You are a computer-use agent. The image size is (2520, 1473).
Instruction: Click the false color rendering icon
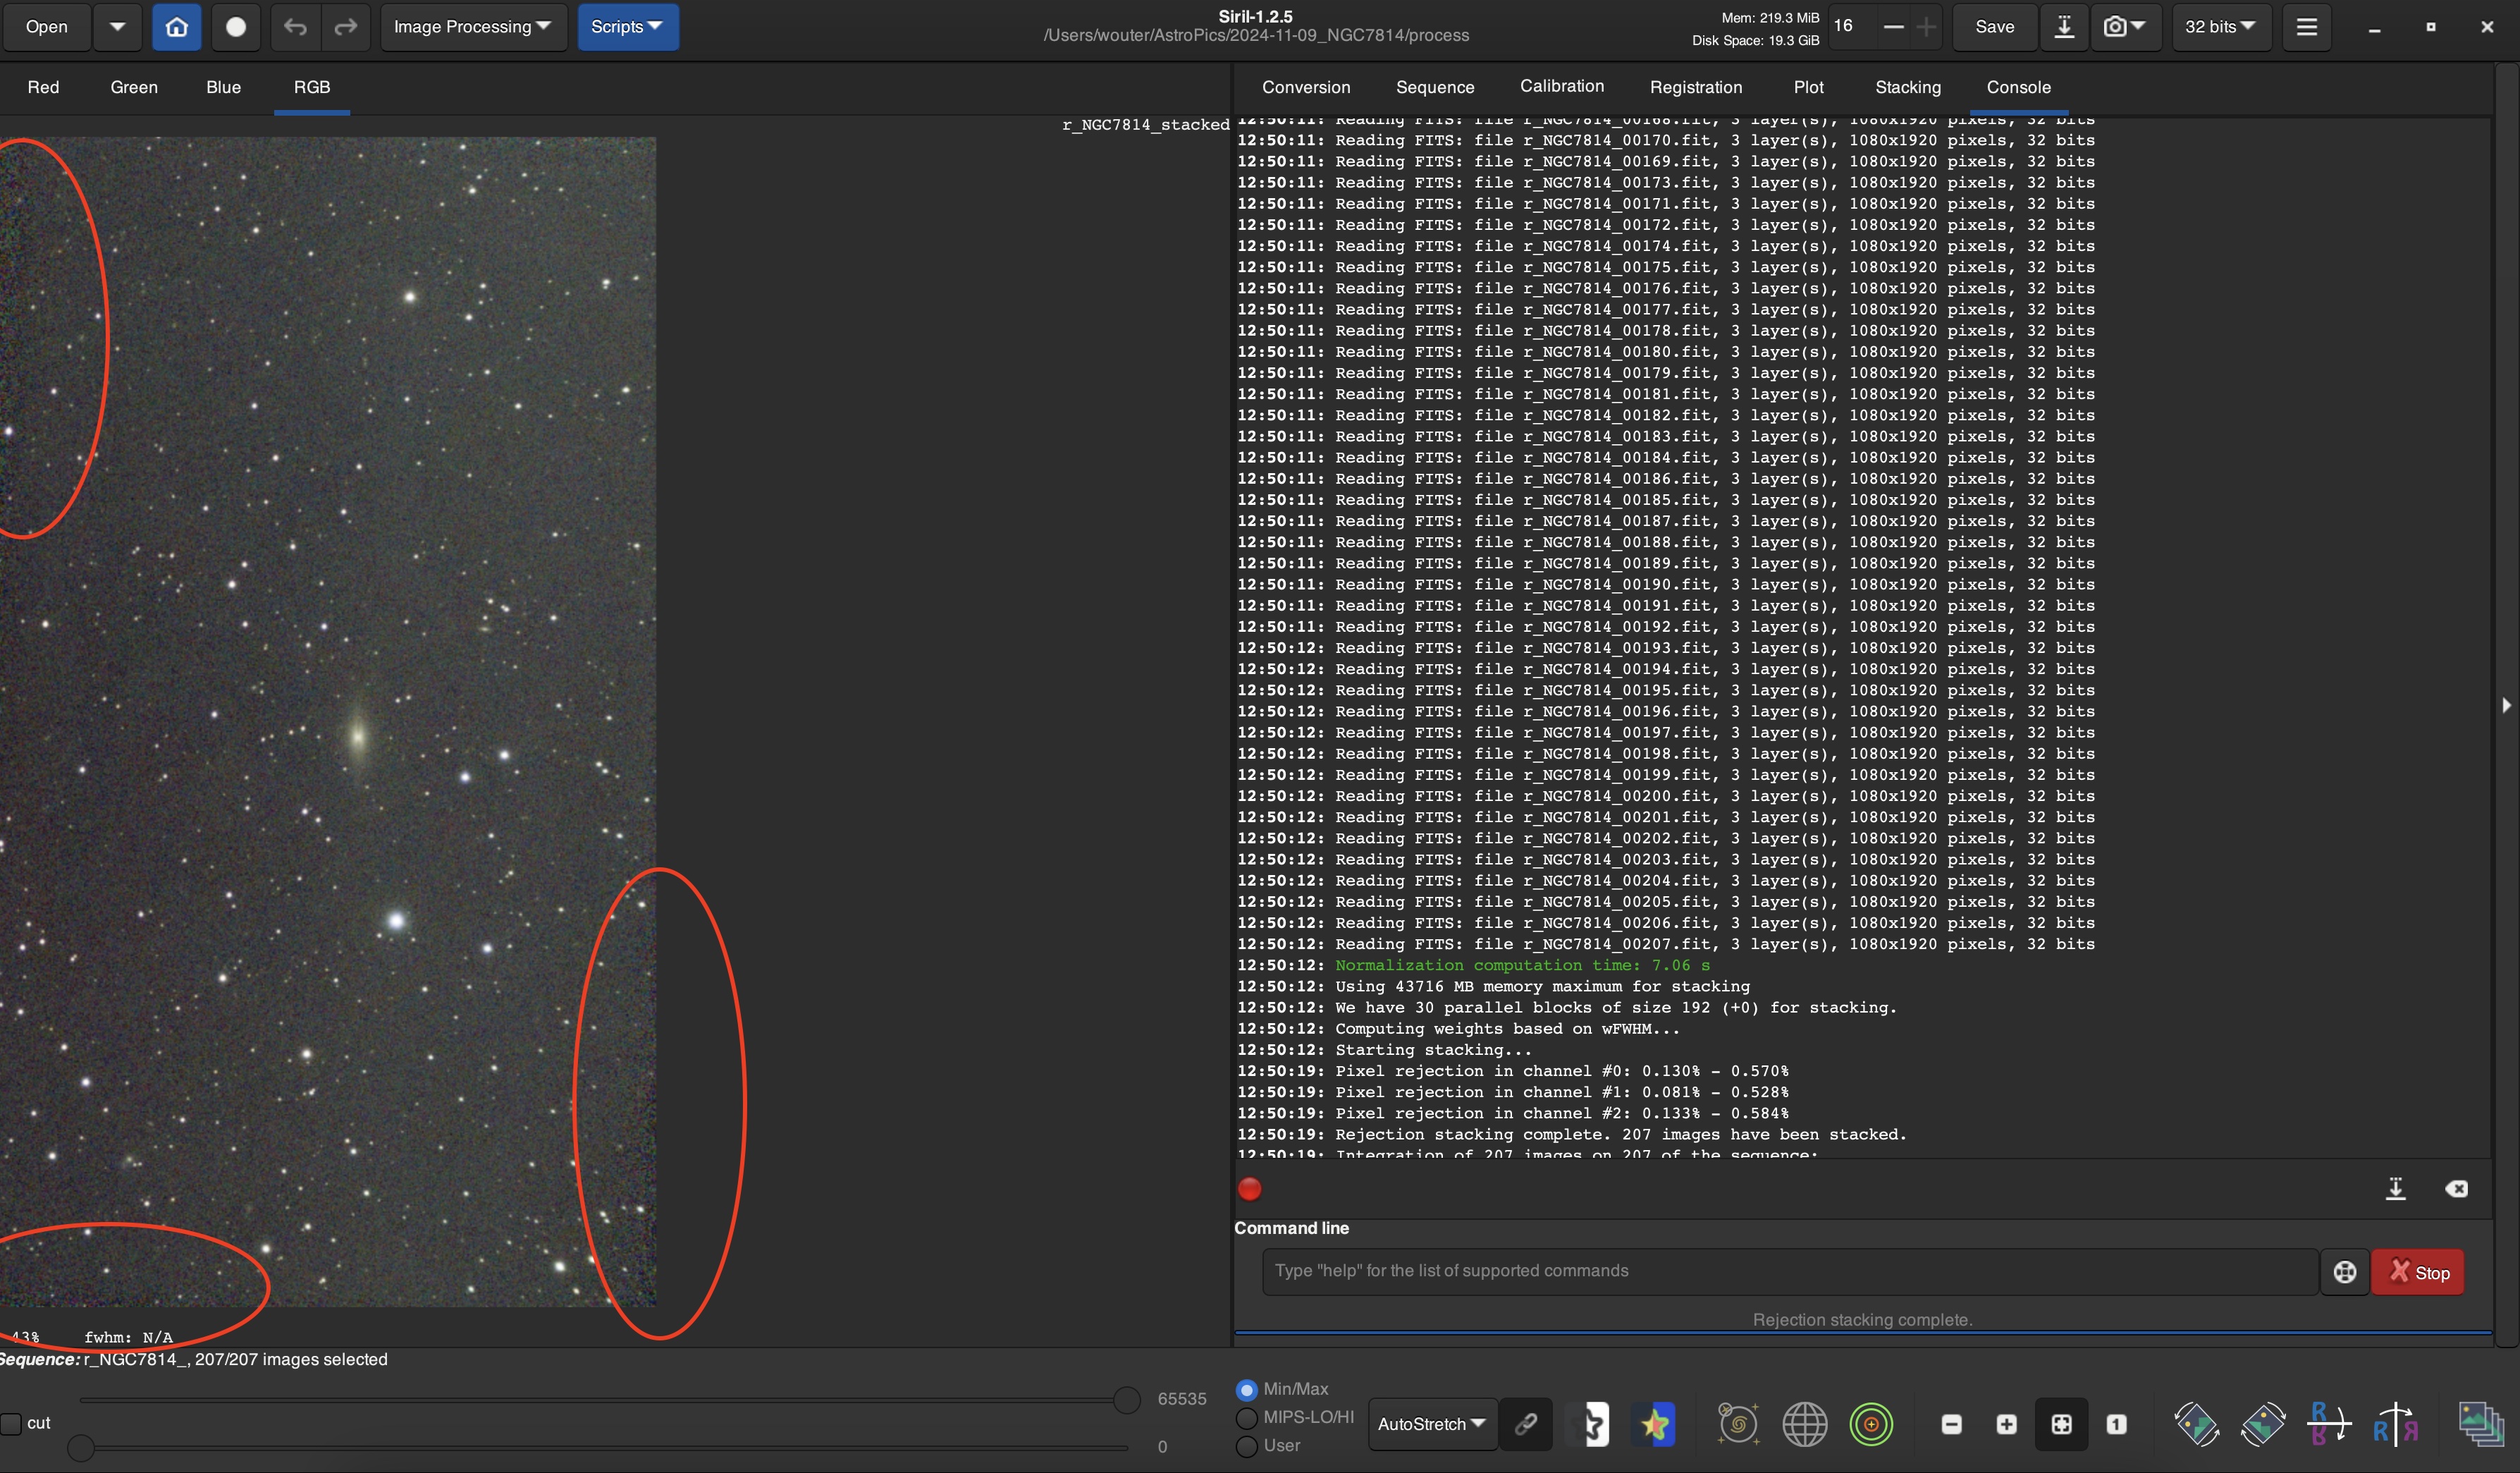(1655, 1424)
